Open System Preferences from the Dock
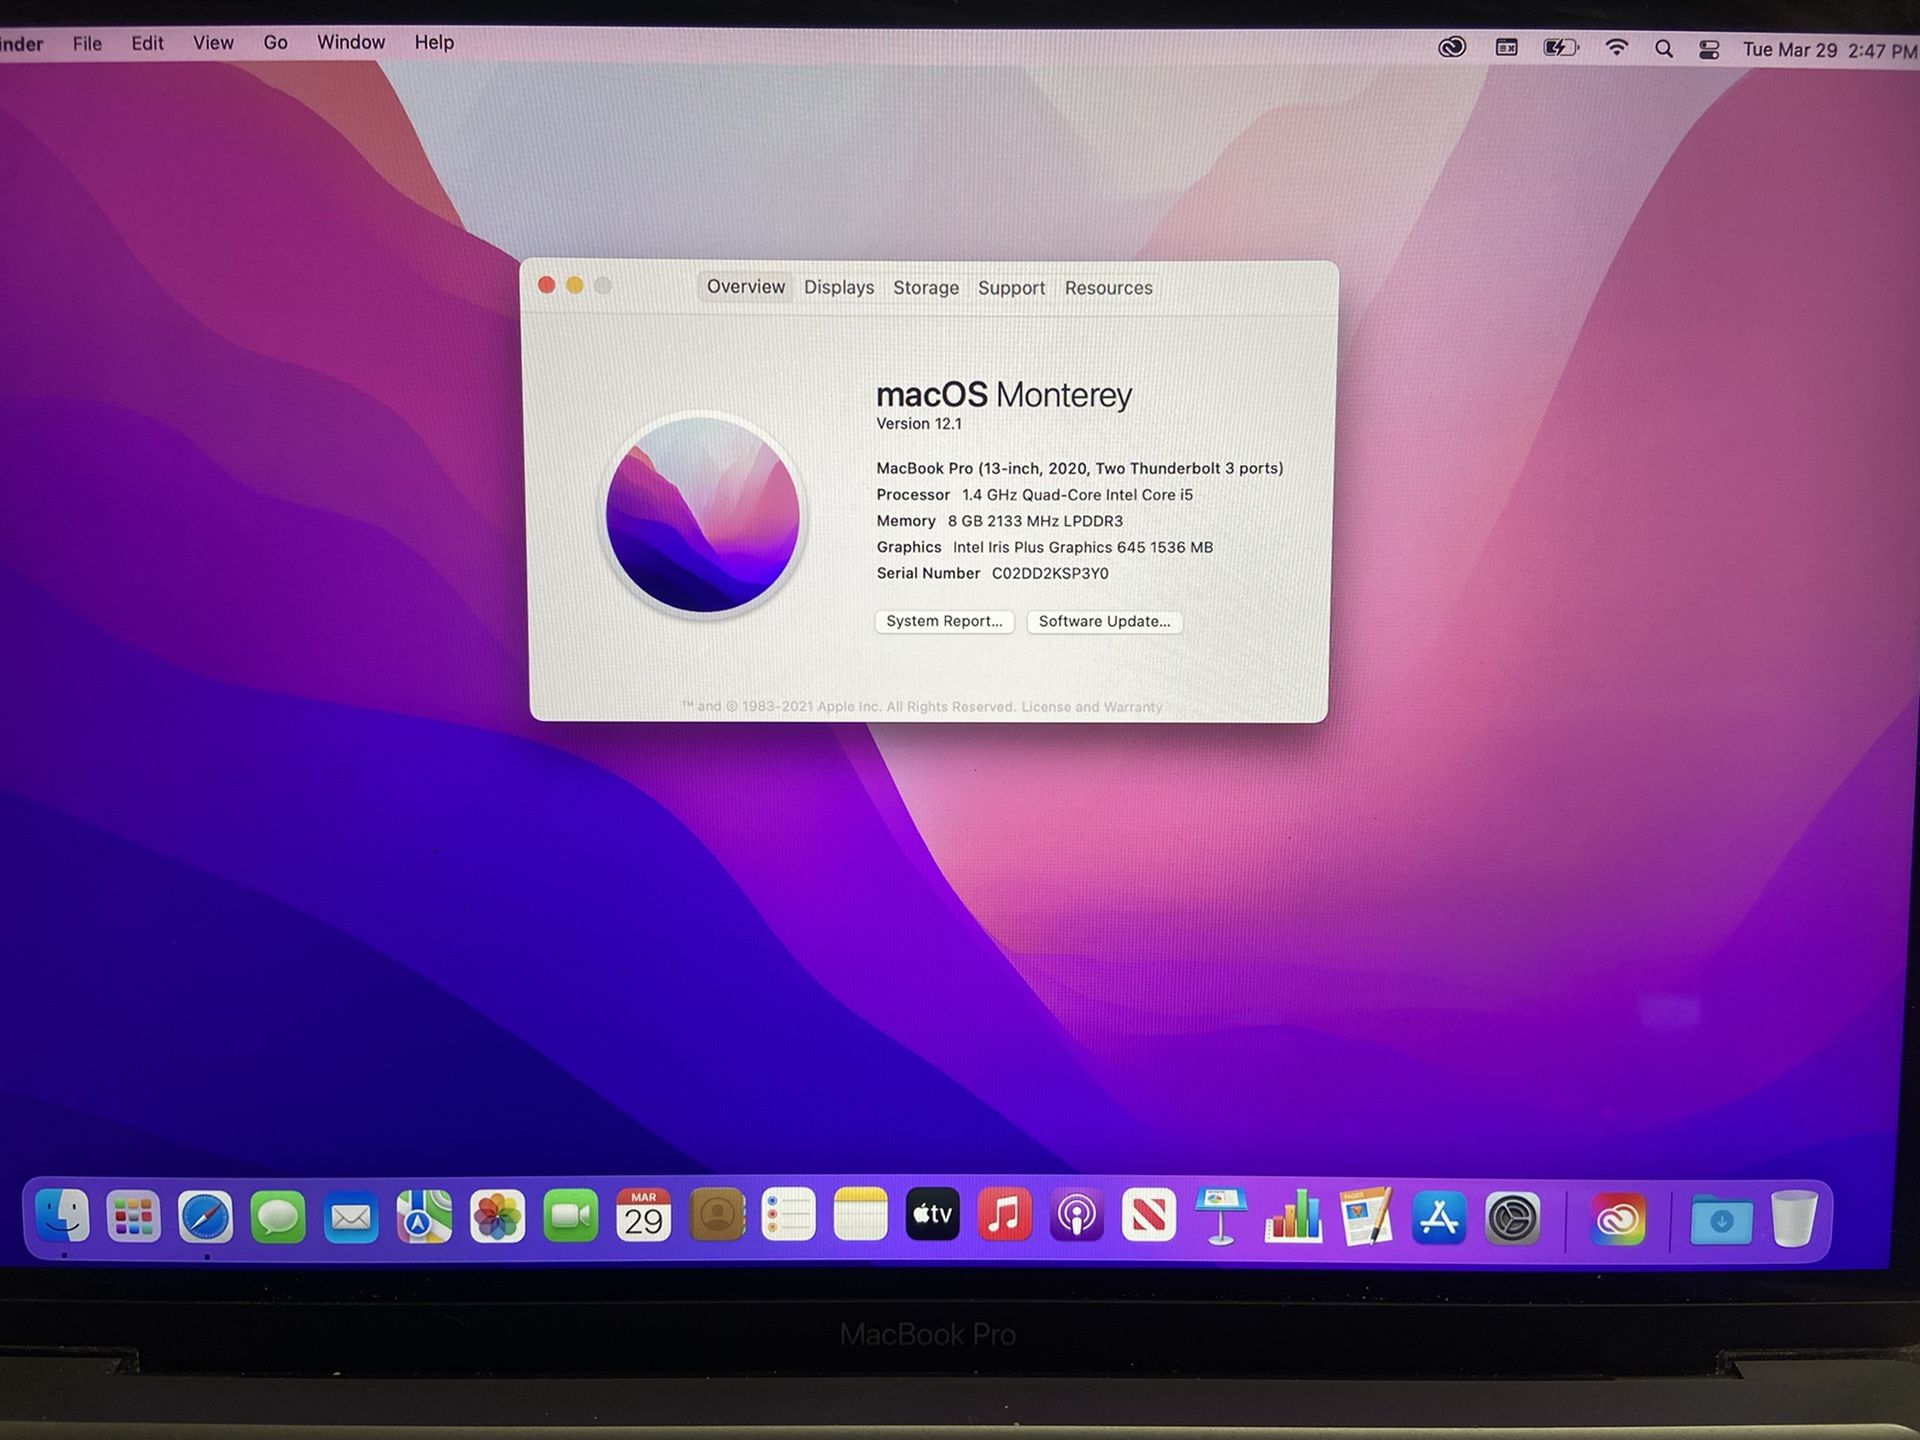Image resolution: width=1920 pixels, height=1440 pixels. point(1512,1218)
